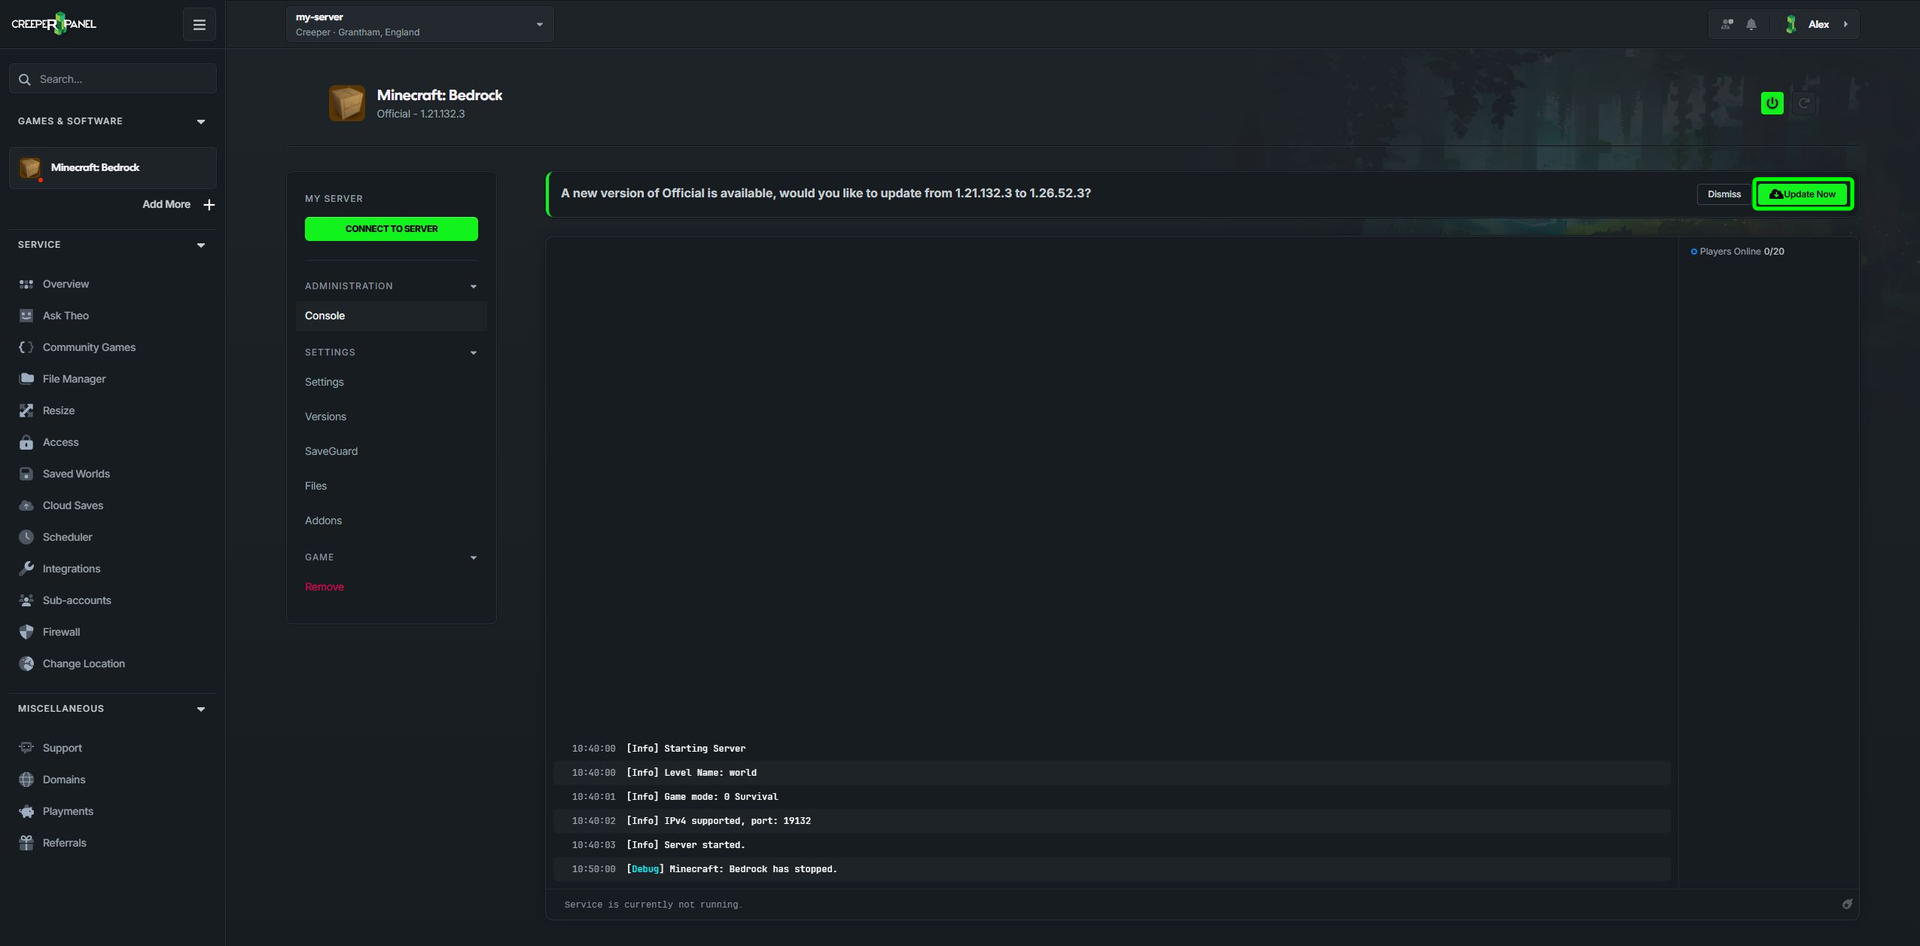1920x946 pixels.
Task: Open the my-server selector dropdown
Action: point(420,25)
